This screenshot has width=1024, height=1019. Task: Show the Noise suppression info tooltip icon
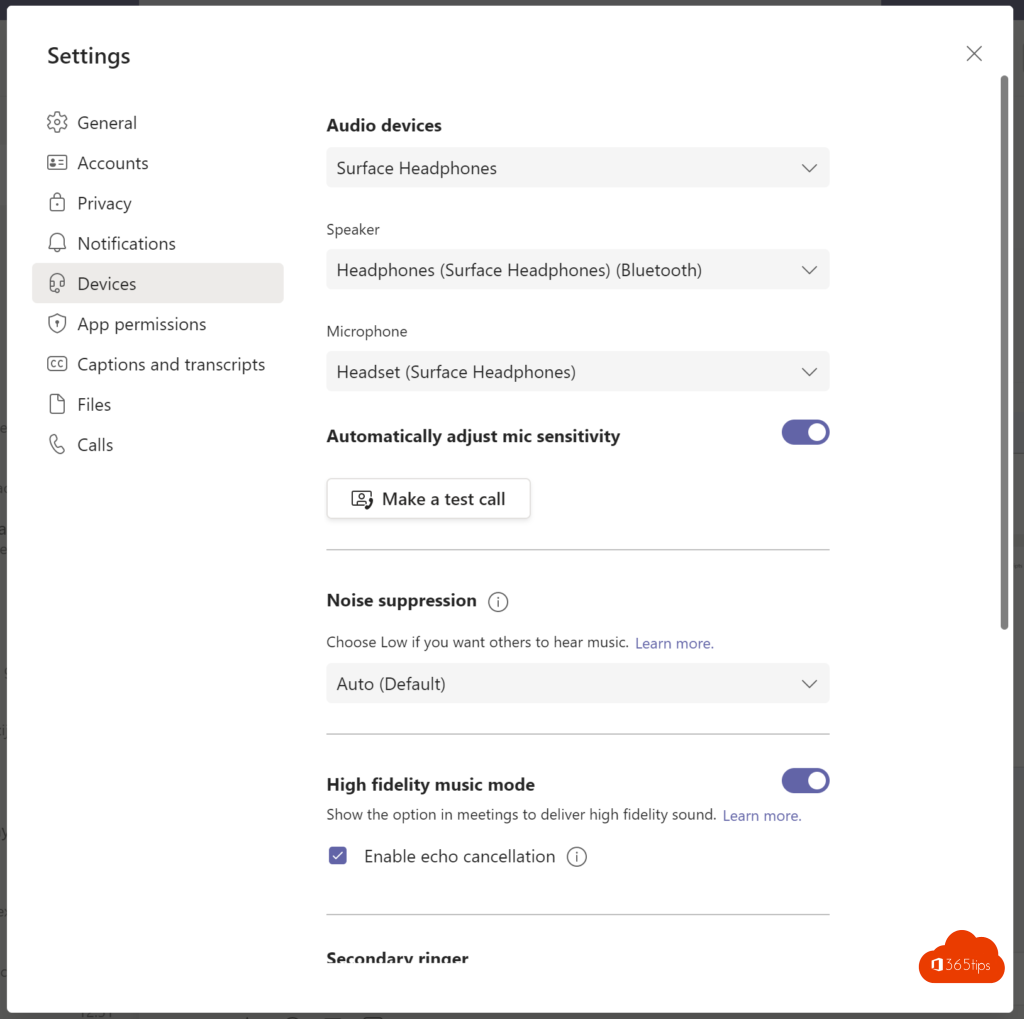coord(498,602)
